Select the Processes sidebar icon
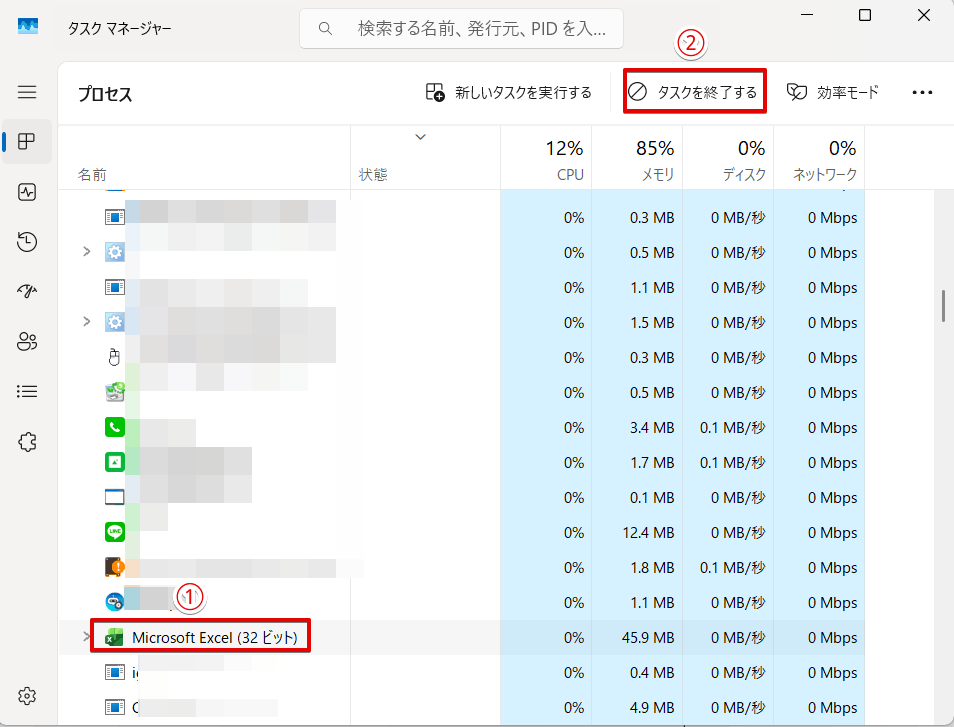 tap(27, 141)
